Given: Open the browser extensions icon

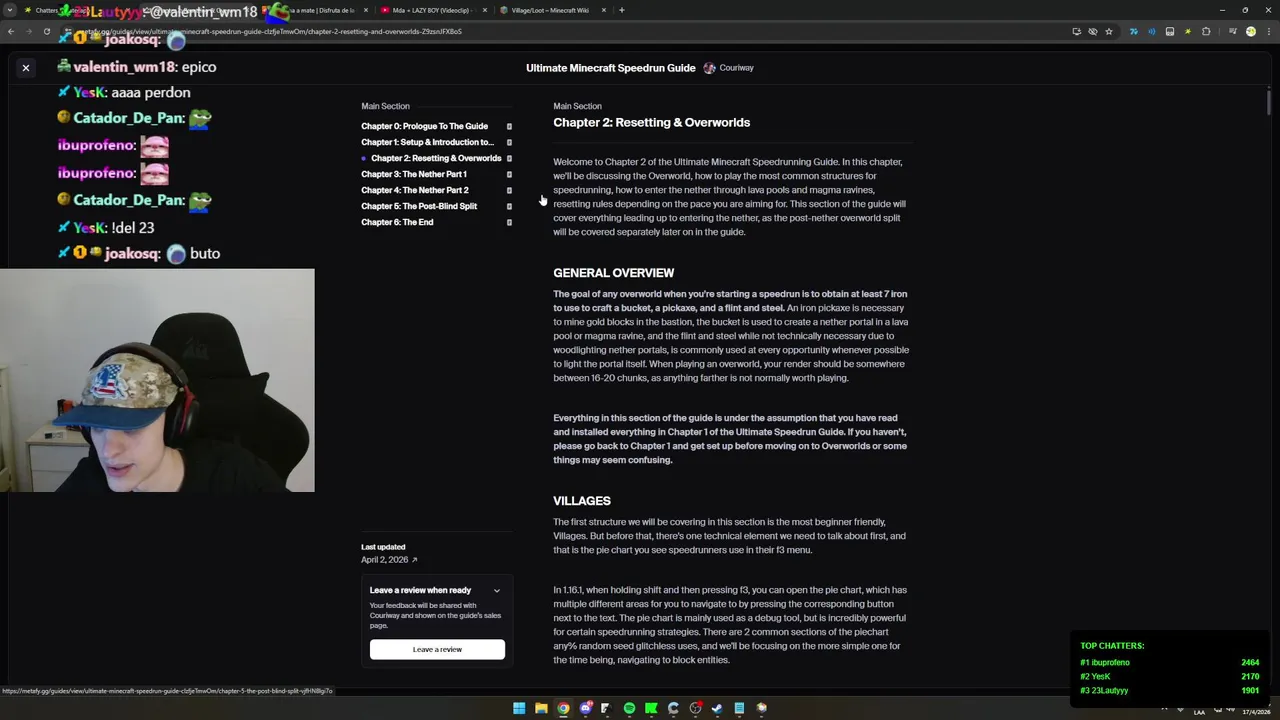Looking at the screenshot, I should (1206, 31).
